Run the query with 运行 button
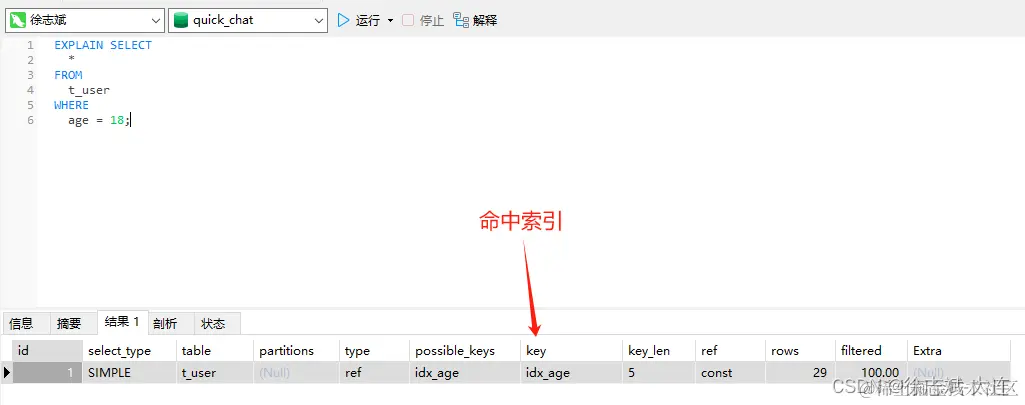This screenshot has height=405, width=1025. [x=358, y=20]
